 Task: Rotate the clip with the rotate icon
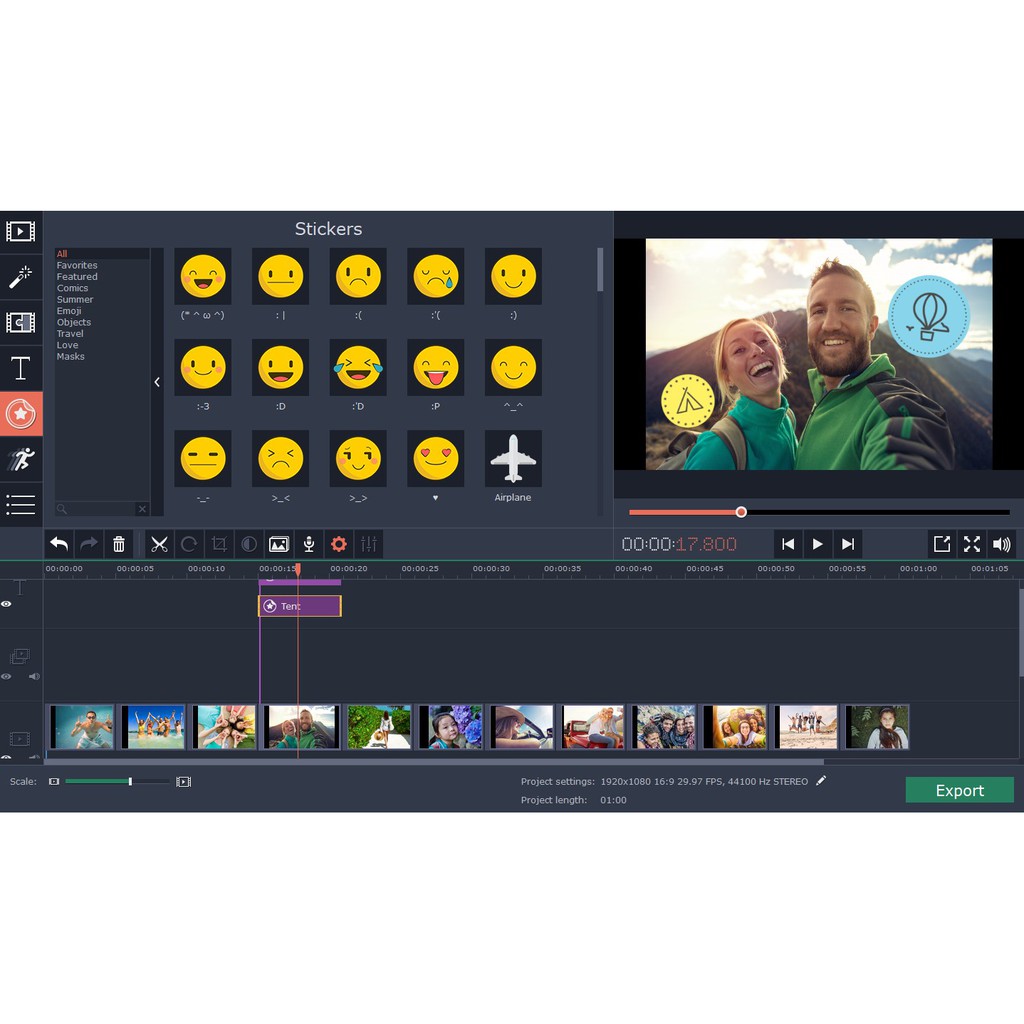coord(189,543)
